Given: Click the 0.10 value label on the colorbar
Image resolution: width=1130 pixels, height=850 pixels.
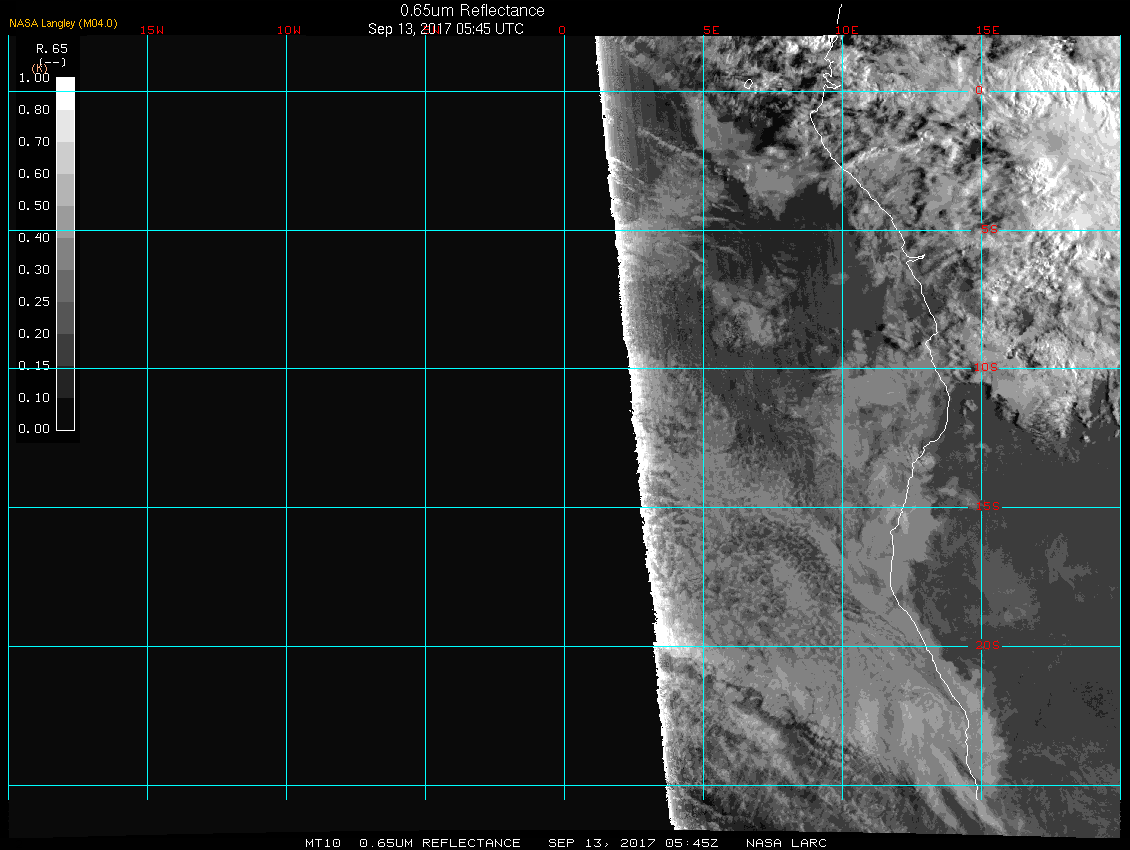Looking at the screenshot, I should [34, 398].
